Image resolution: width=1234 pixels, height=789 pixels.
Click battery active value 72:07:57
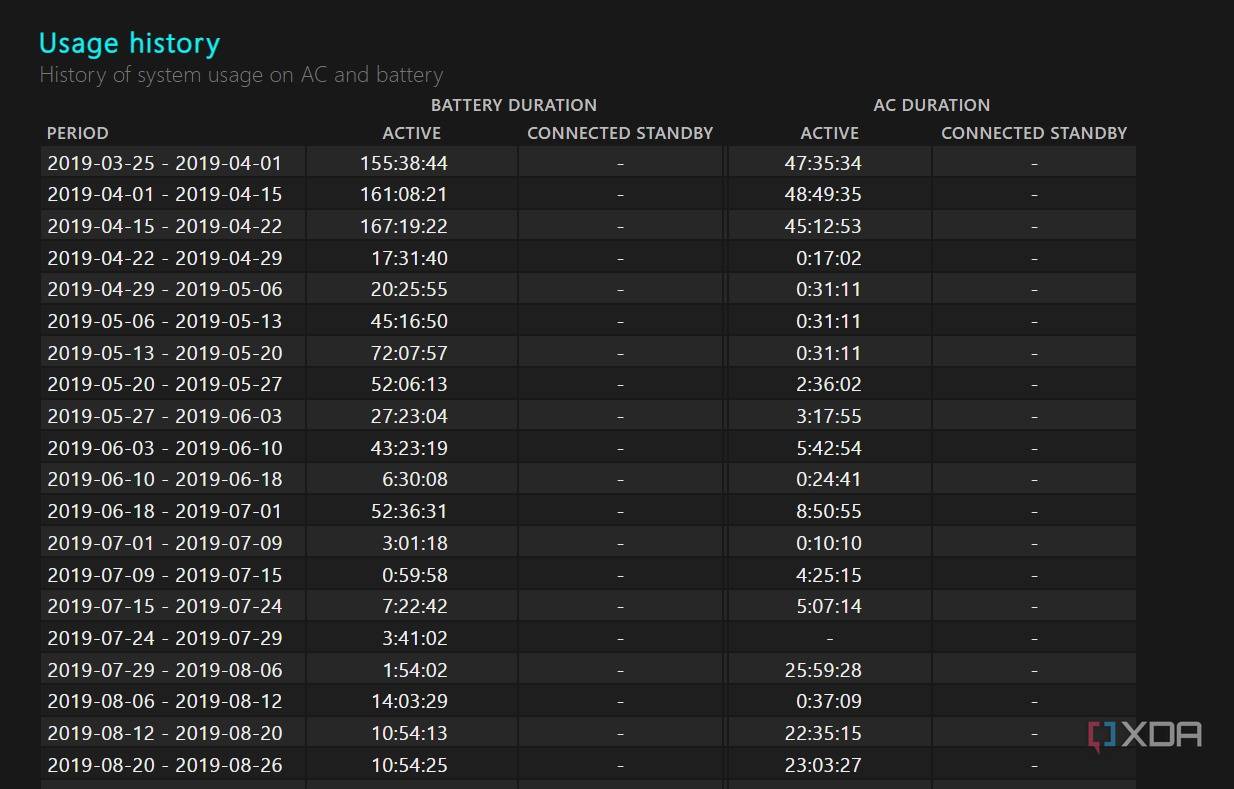410,353
